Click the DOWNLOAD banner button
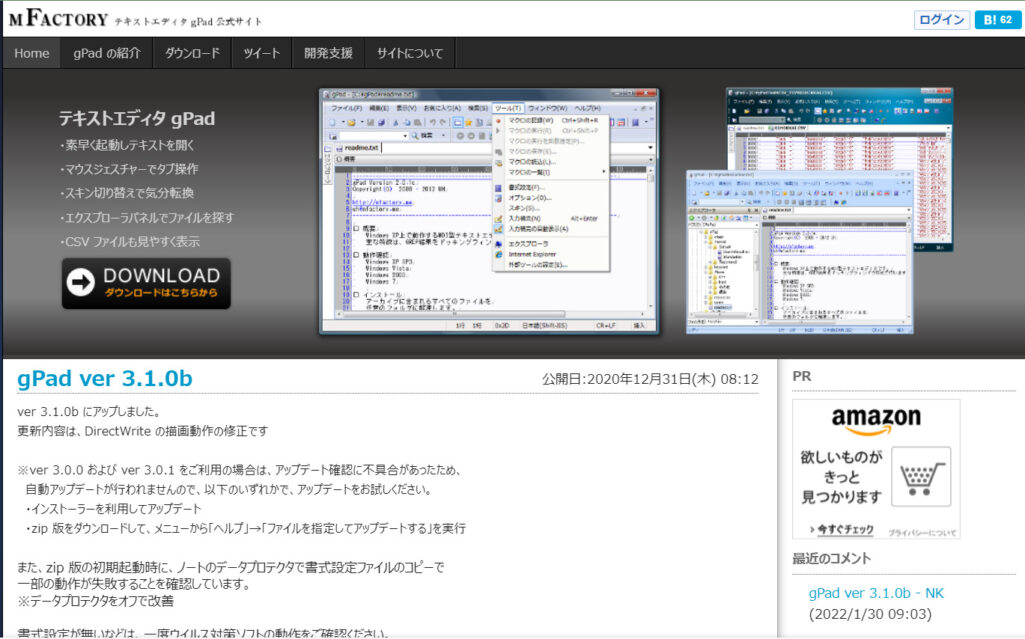The height and width of the screenshot is (639, 1025). (x=146, y=284)
